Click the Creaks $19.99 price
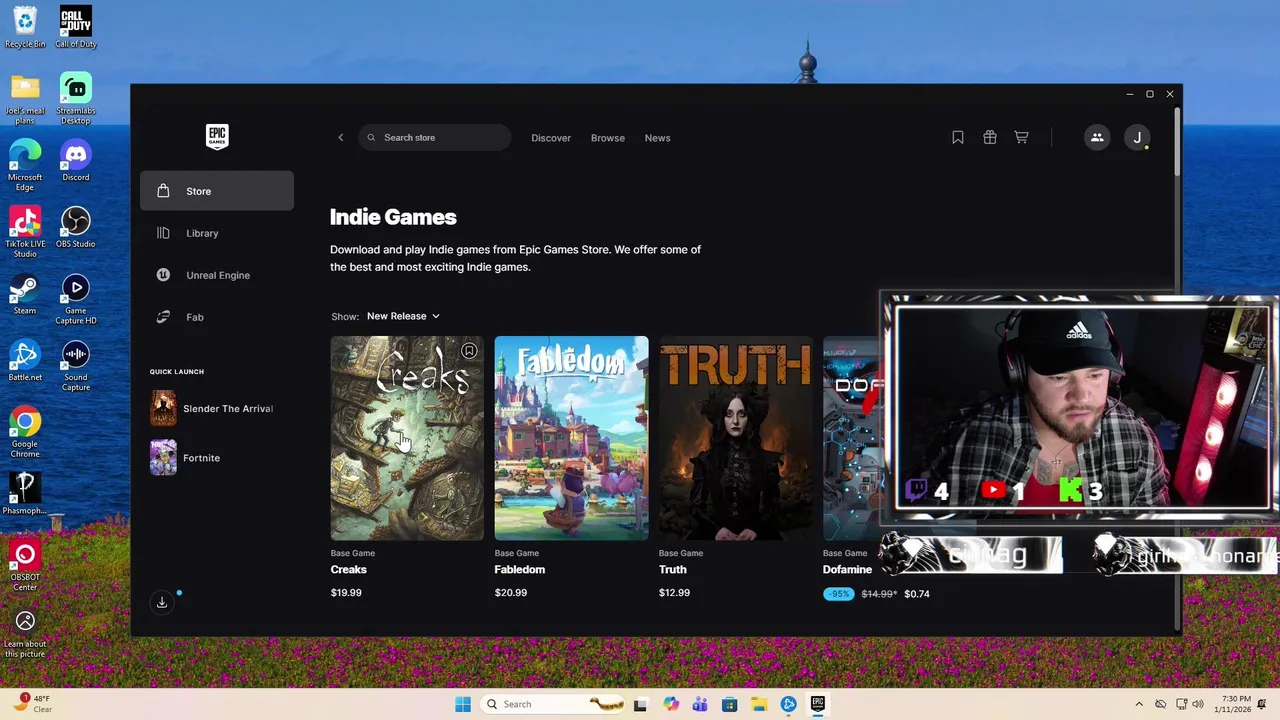This screenshot has width=1280, height=720. [x=346, y=593]
